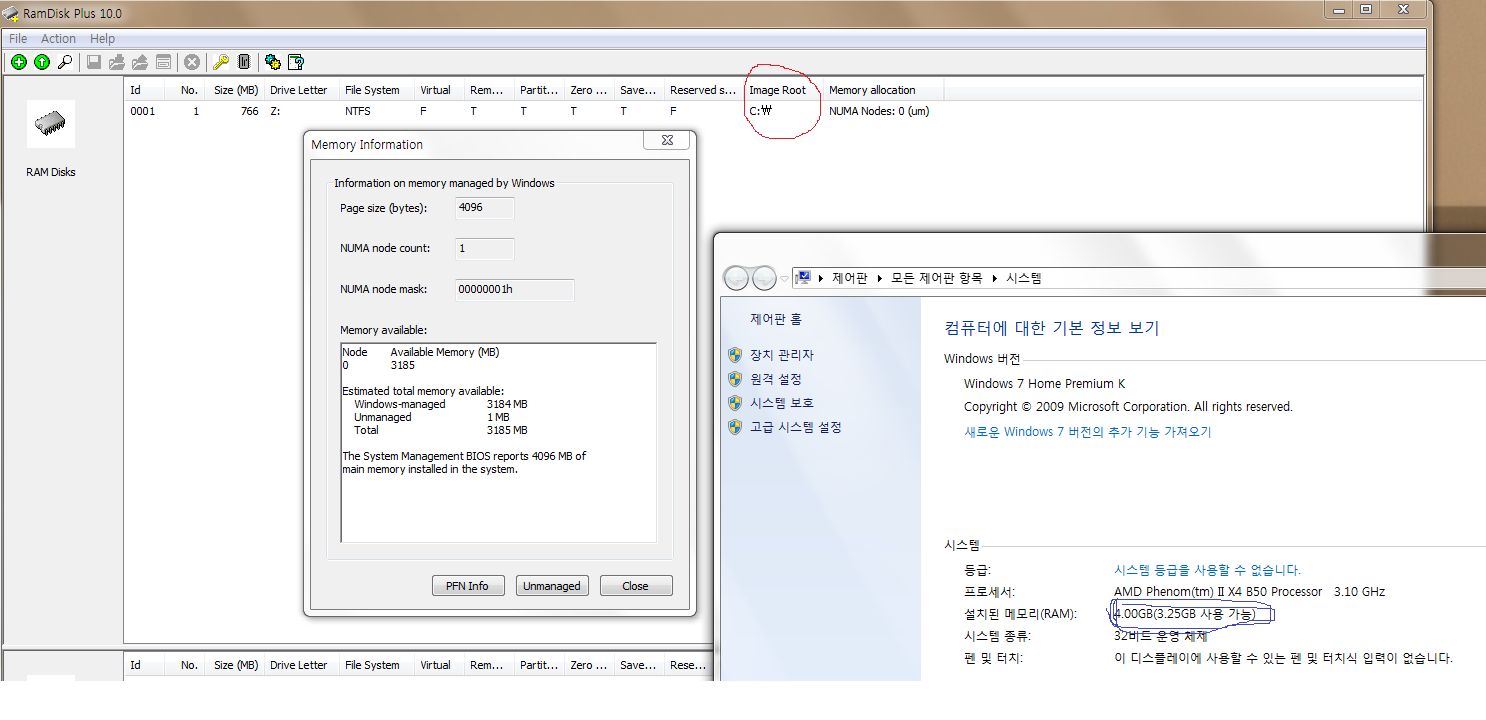1486x720 pixels.
Task: Click the PFN Info button
Action: click(468, 586)
